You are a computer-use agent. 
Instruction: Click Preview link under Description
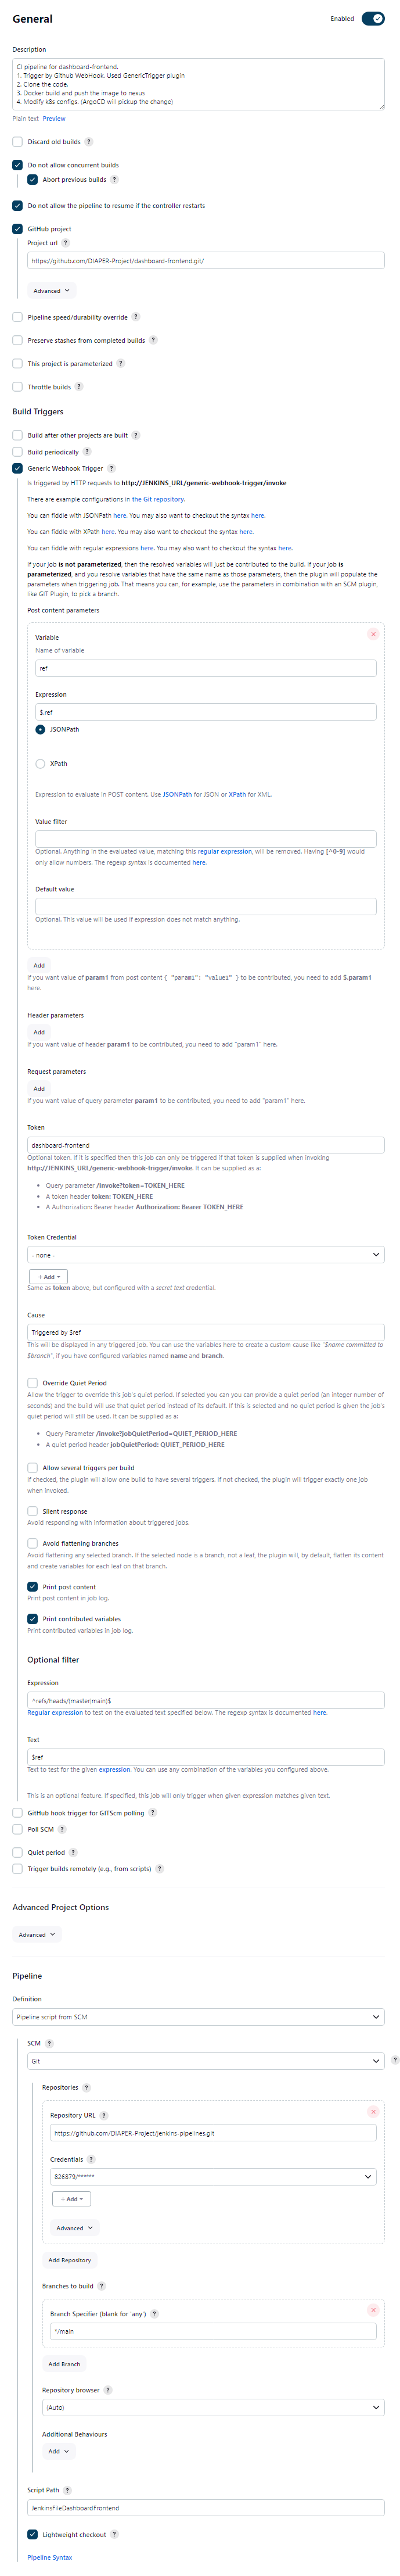(54, 119)
